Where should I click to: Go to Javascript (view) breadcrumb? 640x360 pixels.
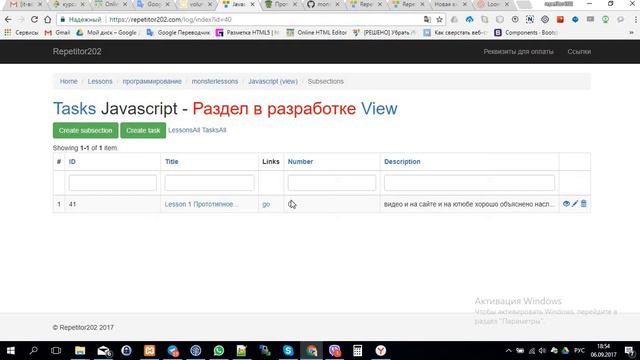pyautogui.click(x=273, y=81)
